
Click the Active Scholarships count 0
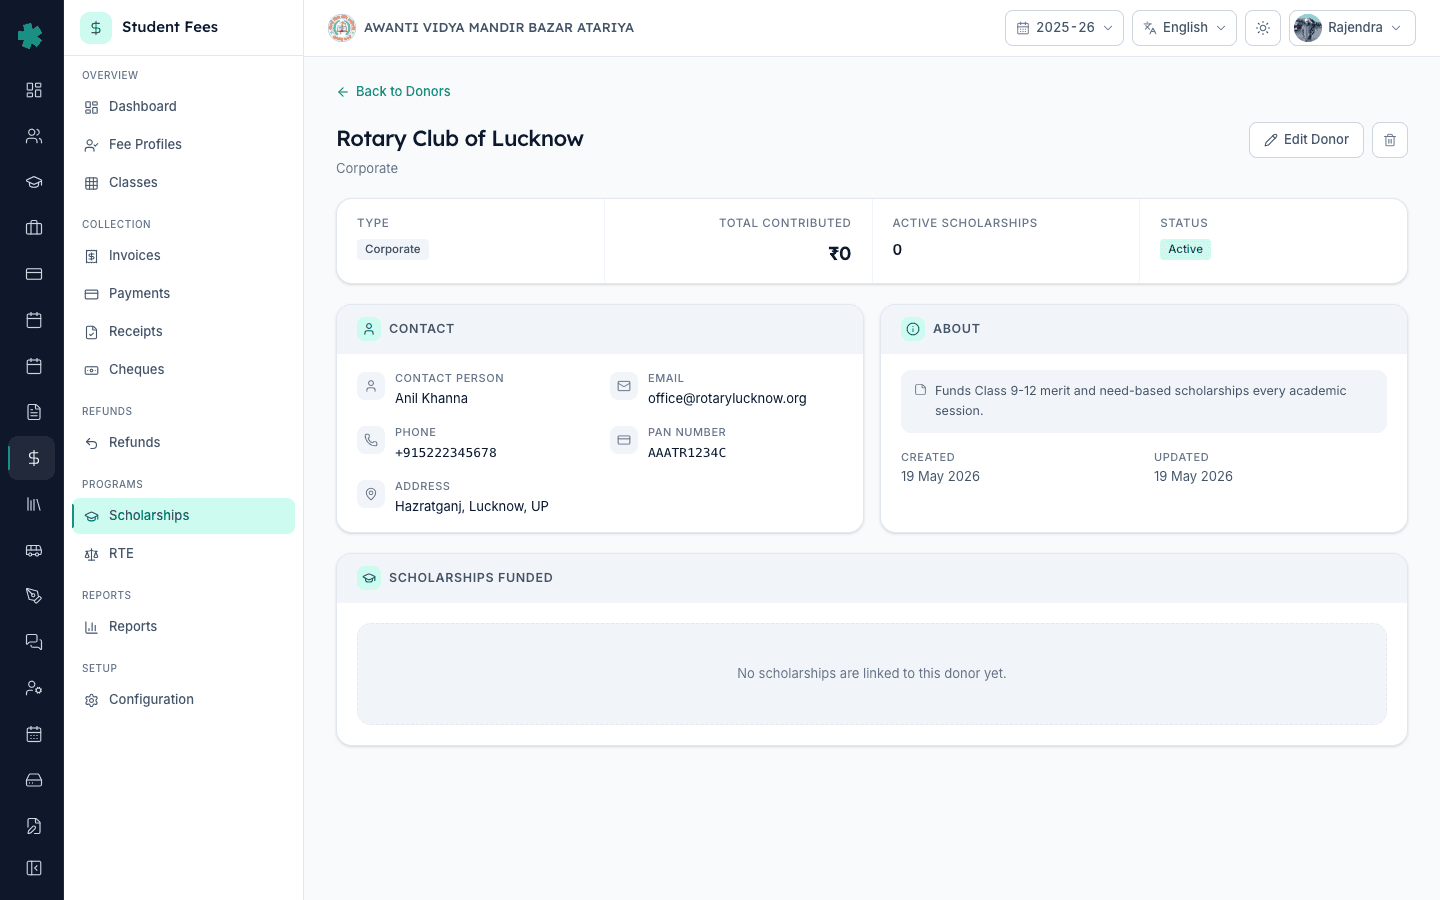coord(897,250)
